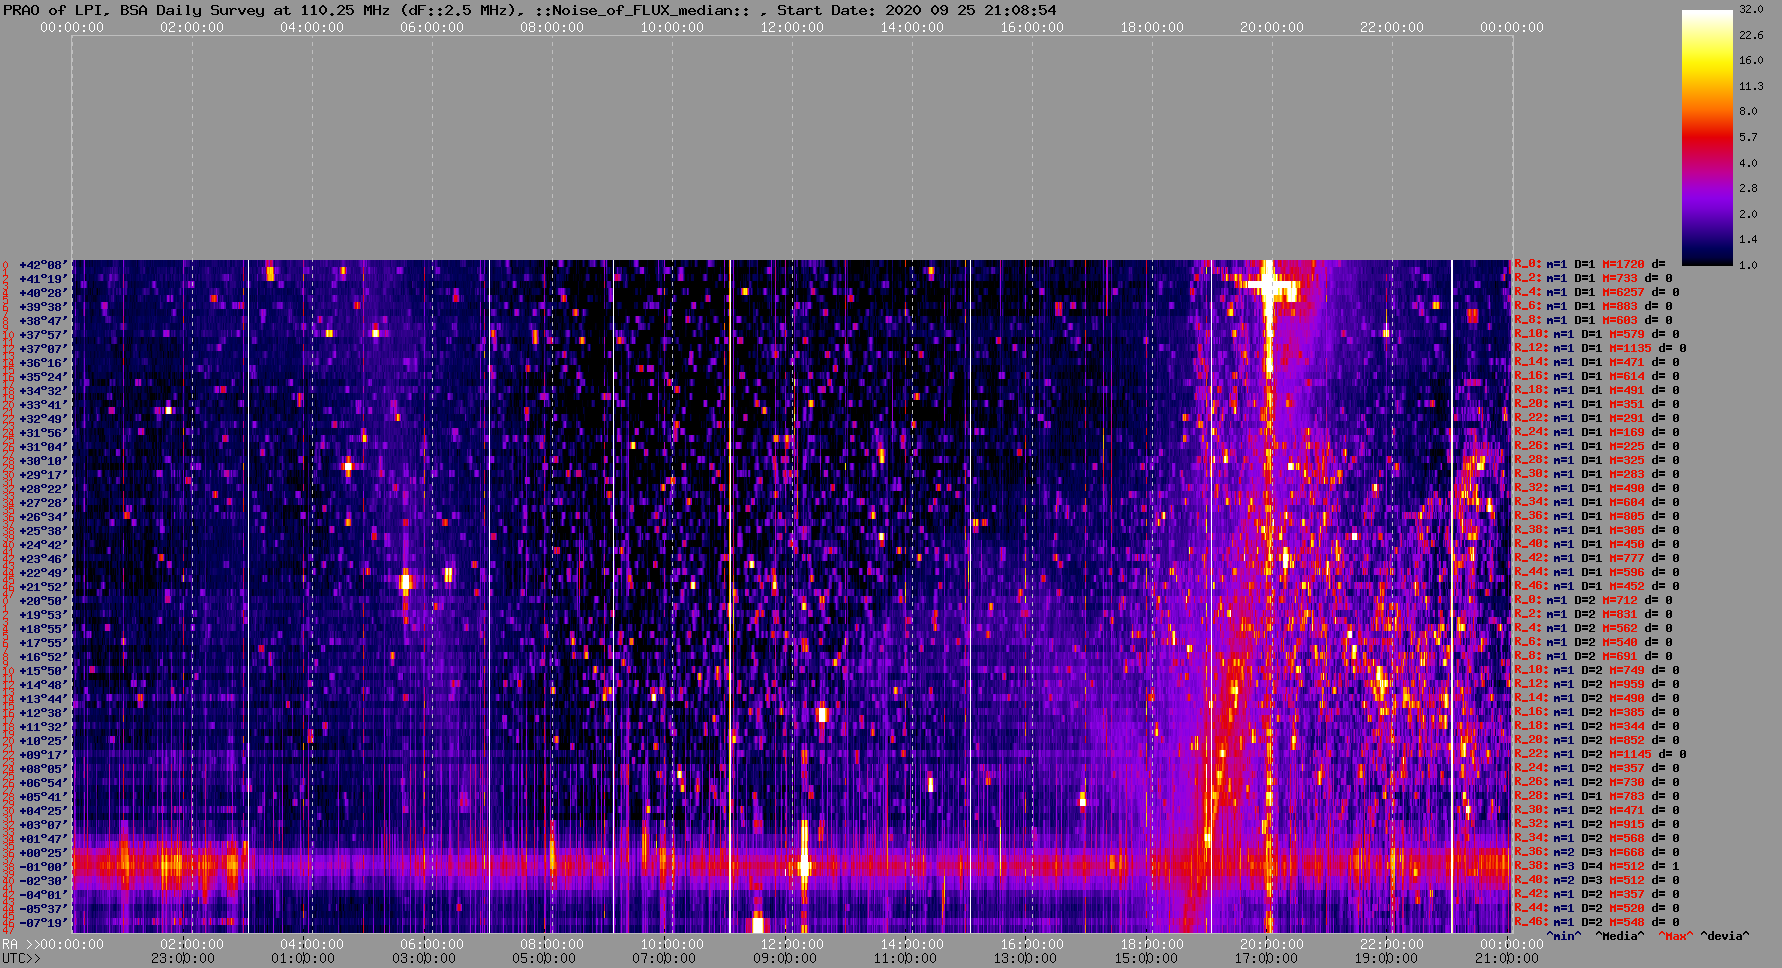The height and width of the screenshot is (968, 1782).
Task: Click the 5.7 color scale value
Action: 1748,137
